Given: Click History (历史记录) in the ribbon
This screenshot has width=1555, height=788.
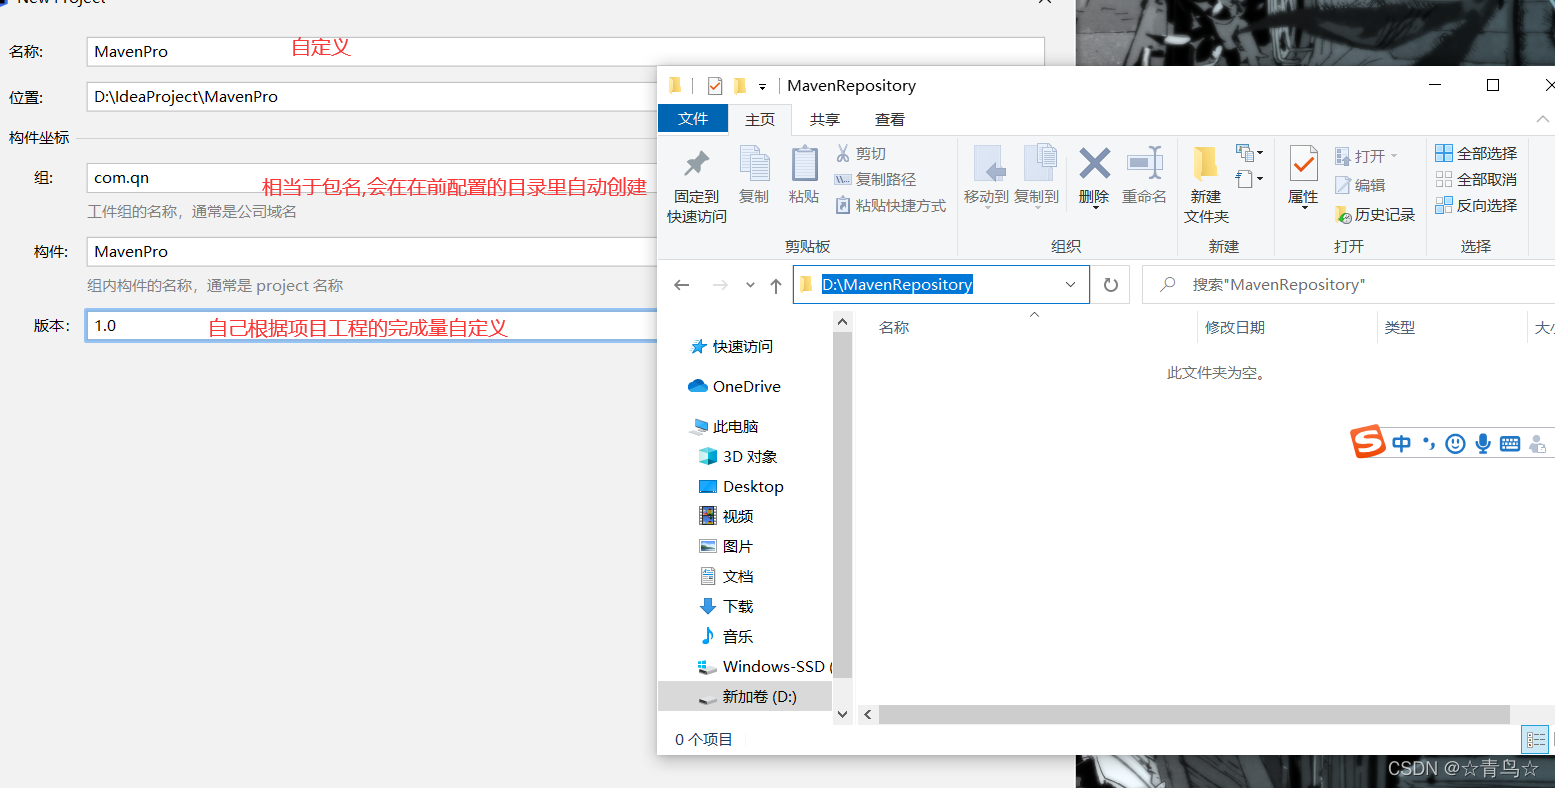Looking at the screenshot, I should point(1375,214).
